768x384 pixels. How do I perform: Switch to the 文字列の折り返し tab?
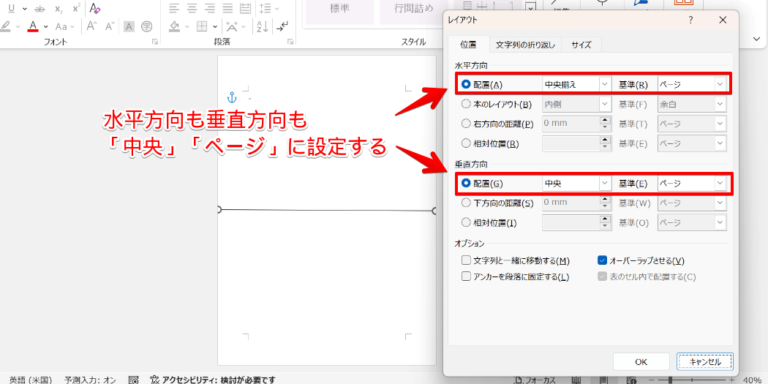pyautogui.click(x=525, y=45)
